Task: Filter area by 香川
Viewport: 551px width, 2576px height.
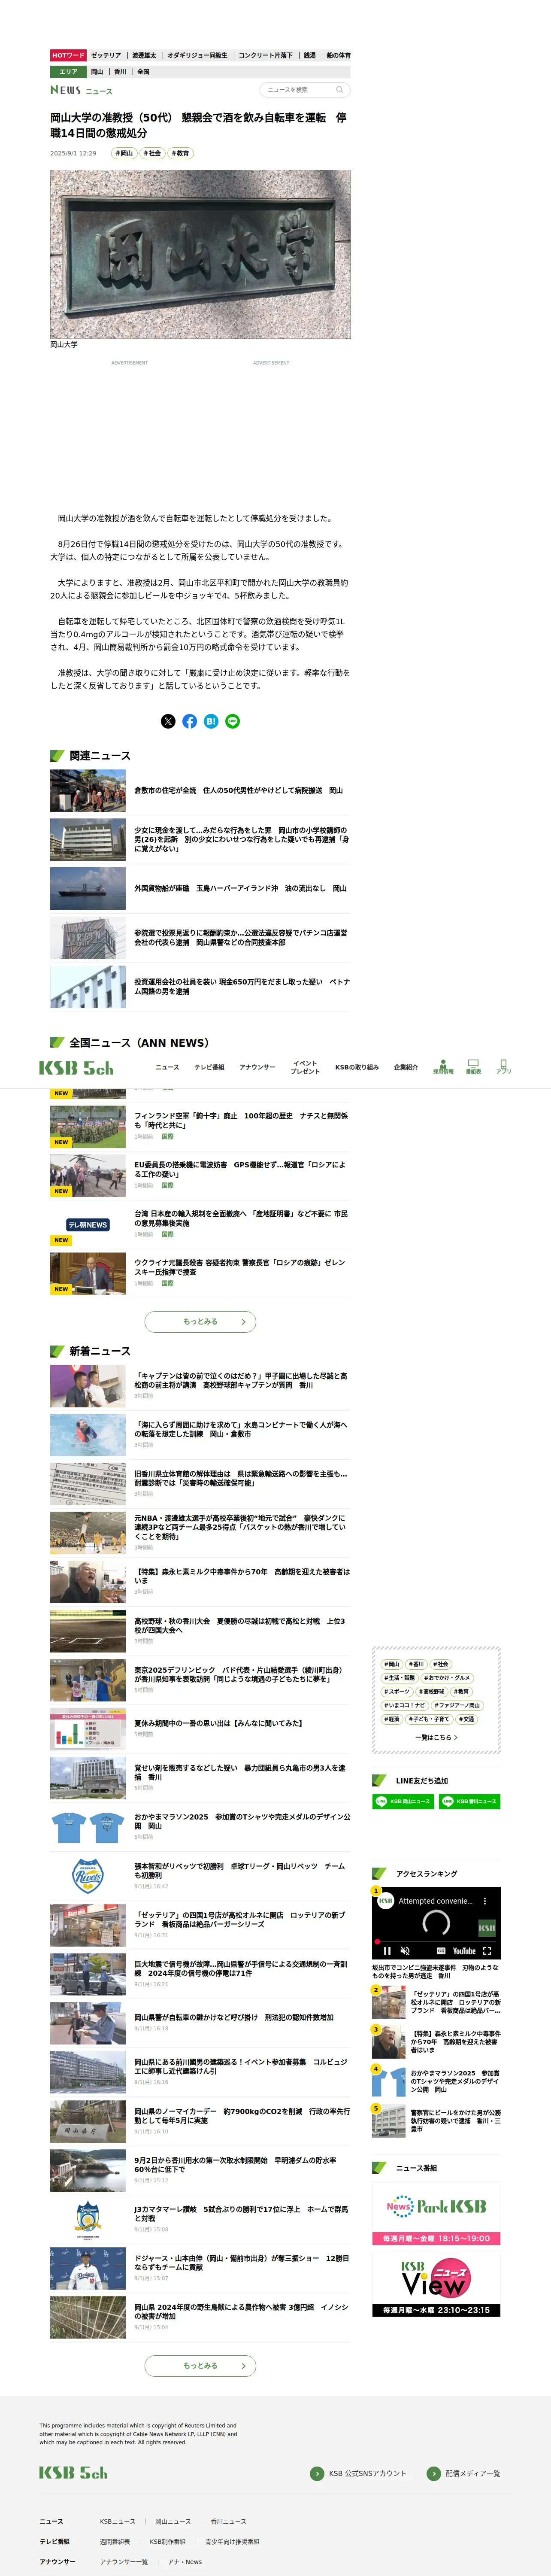Action: tap(120, 72)
